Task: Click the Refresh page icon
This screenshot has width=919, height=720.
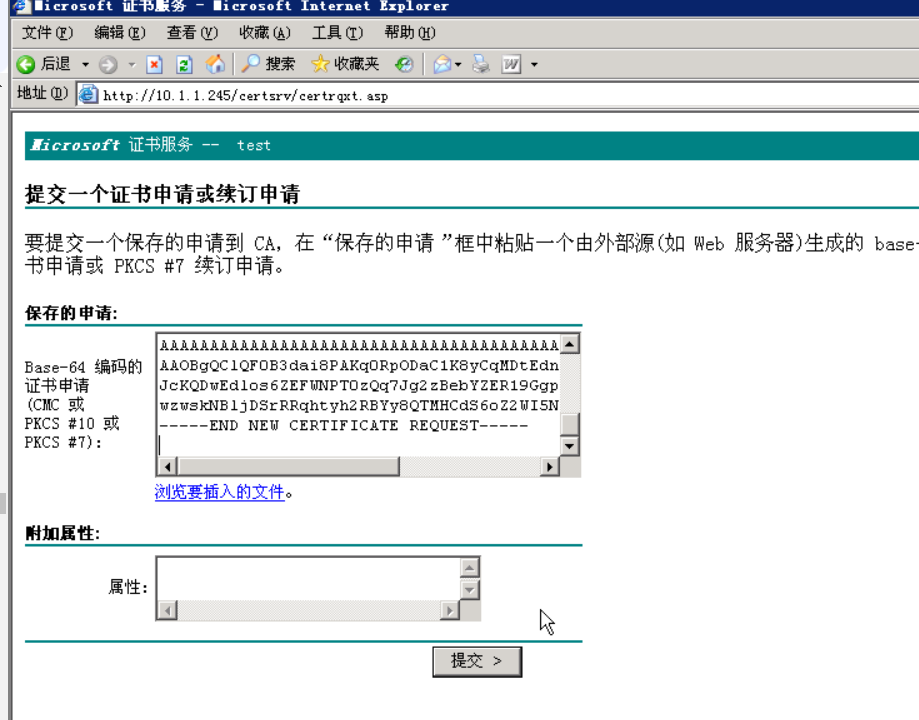Action: tap(185, 64)
